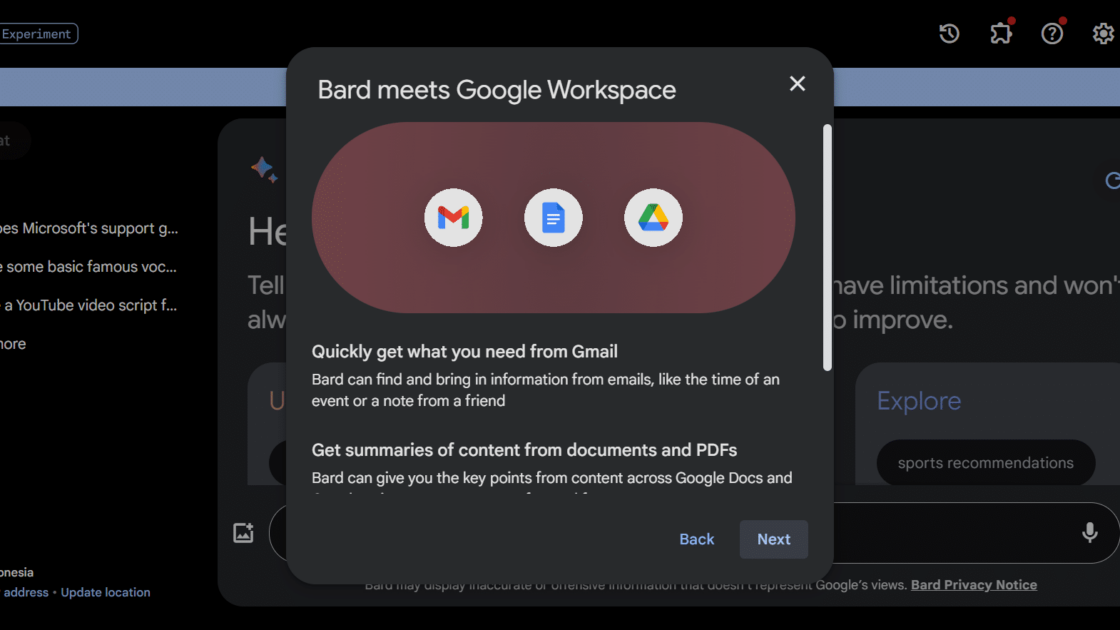Open the Bard Privacy Notice link

tap(974, 585)
